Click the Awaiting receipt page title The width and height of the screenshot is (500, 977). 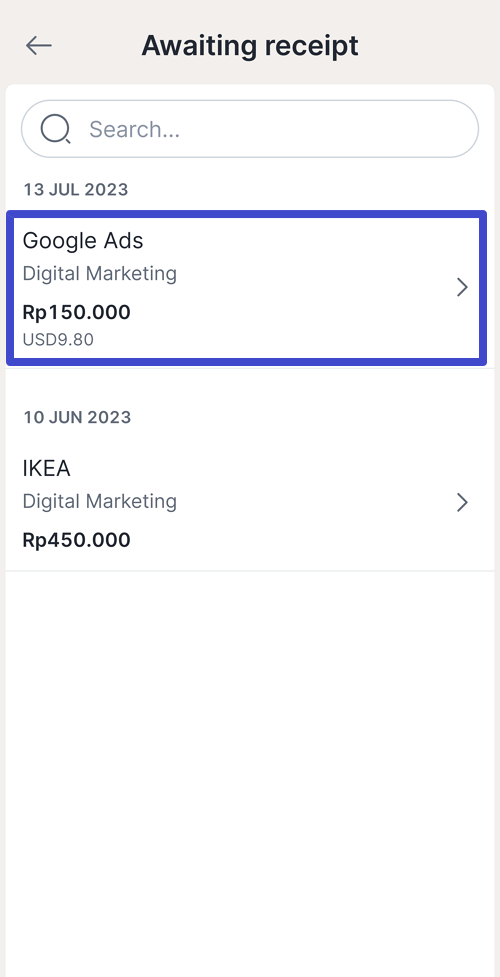pos(250,45)
